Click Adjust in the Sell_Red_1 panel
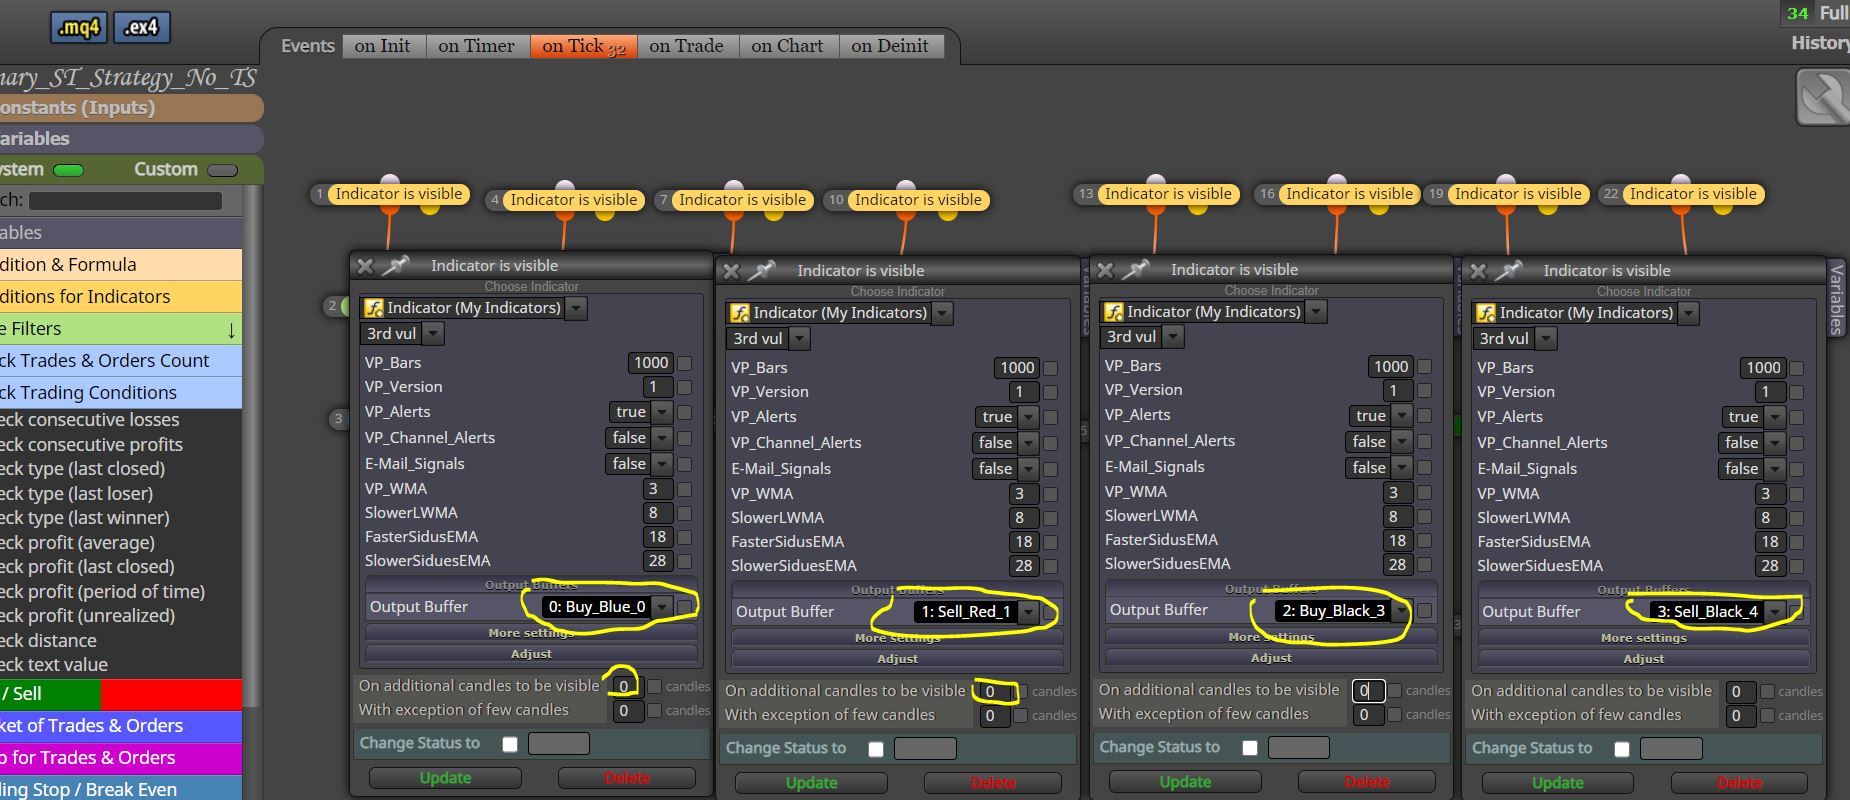1850x800 pixels. (x=898, y=659)
